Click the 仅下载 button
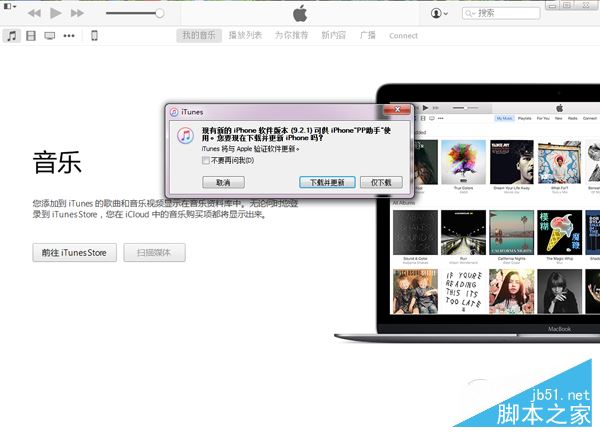This screenshot has width=600, height=433. [381, 182]
